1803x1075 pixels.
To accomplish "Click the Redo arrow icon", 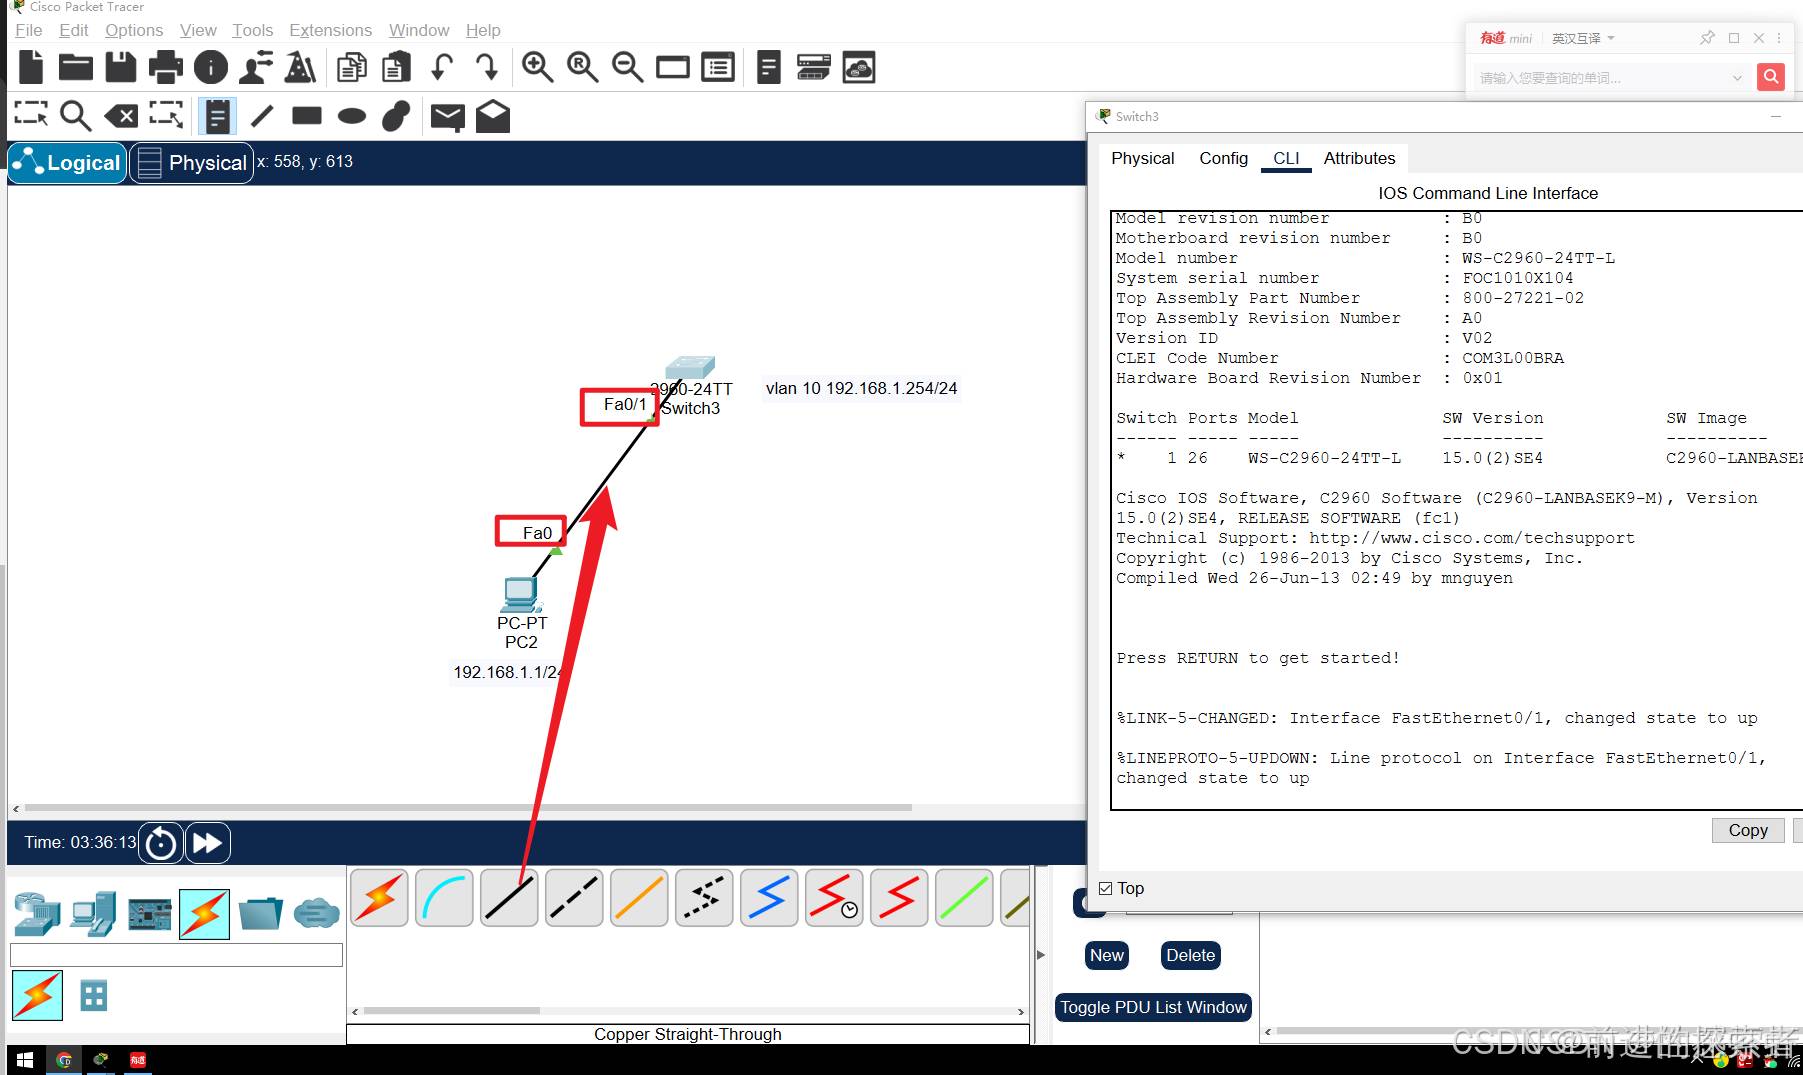I will [x=486, y=67].
